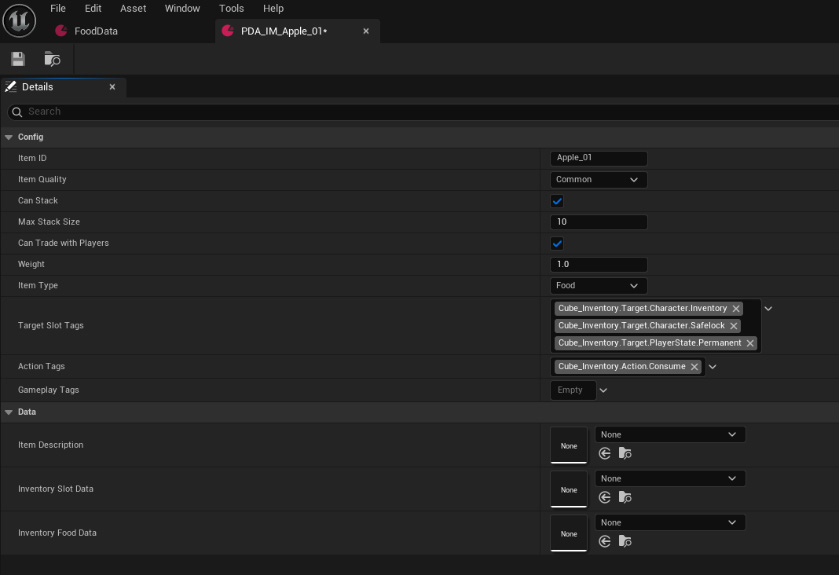Screen dimensions: 839x575
Task: Click the PDA_IM_Apple_01 tab asset icon
Action: [228, 31]
